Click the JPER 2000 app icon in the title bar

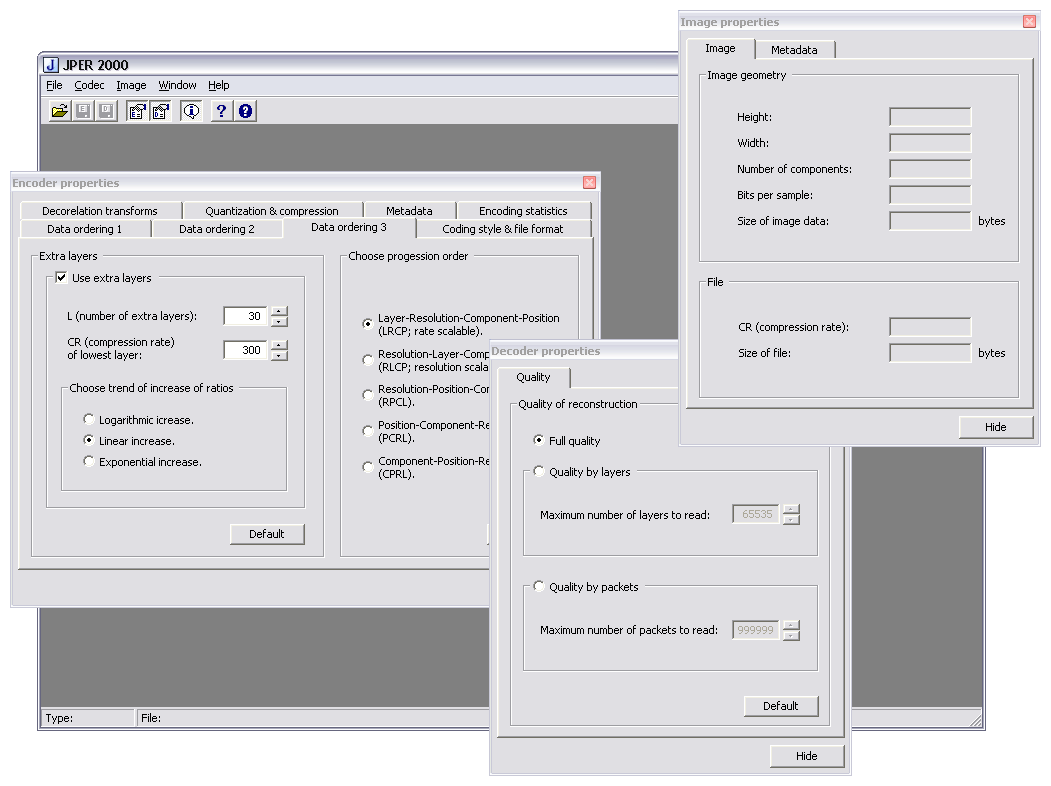click(x=51, y=65)
